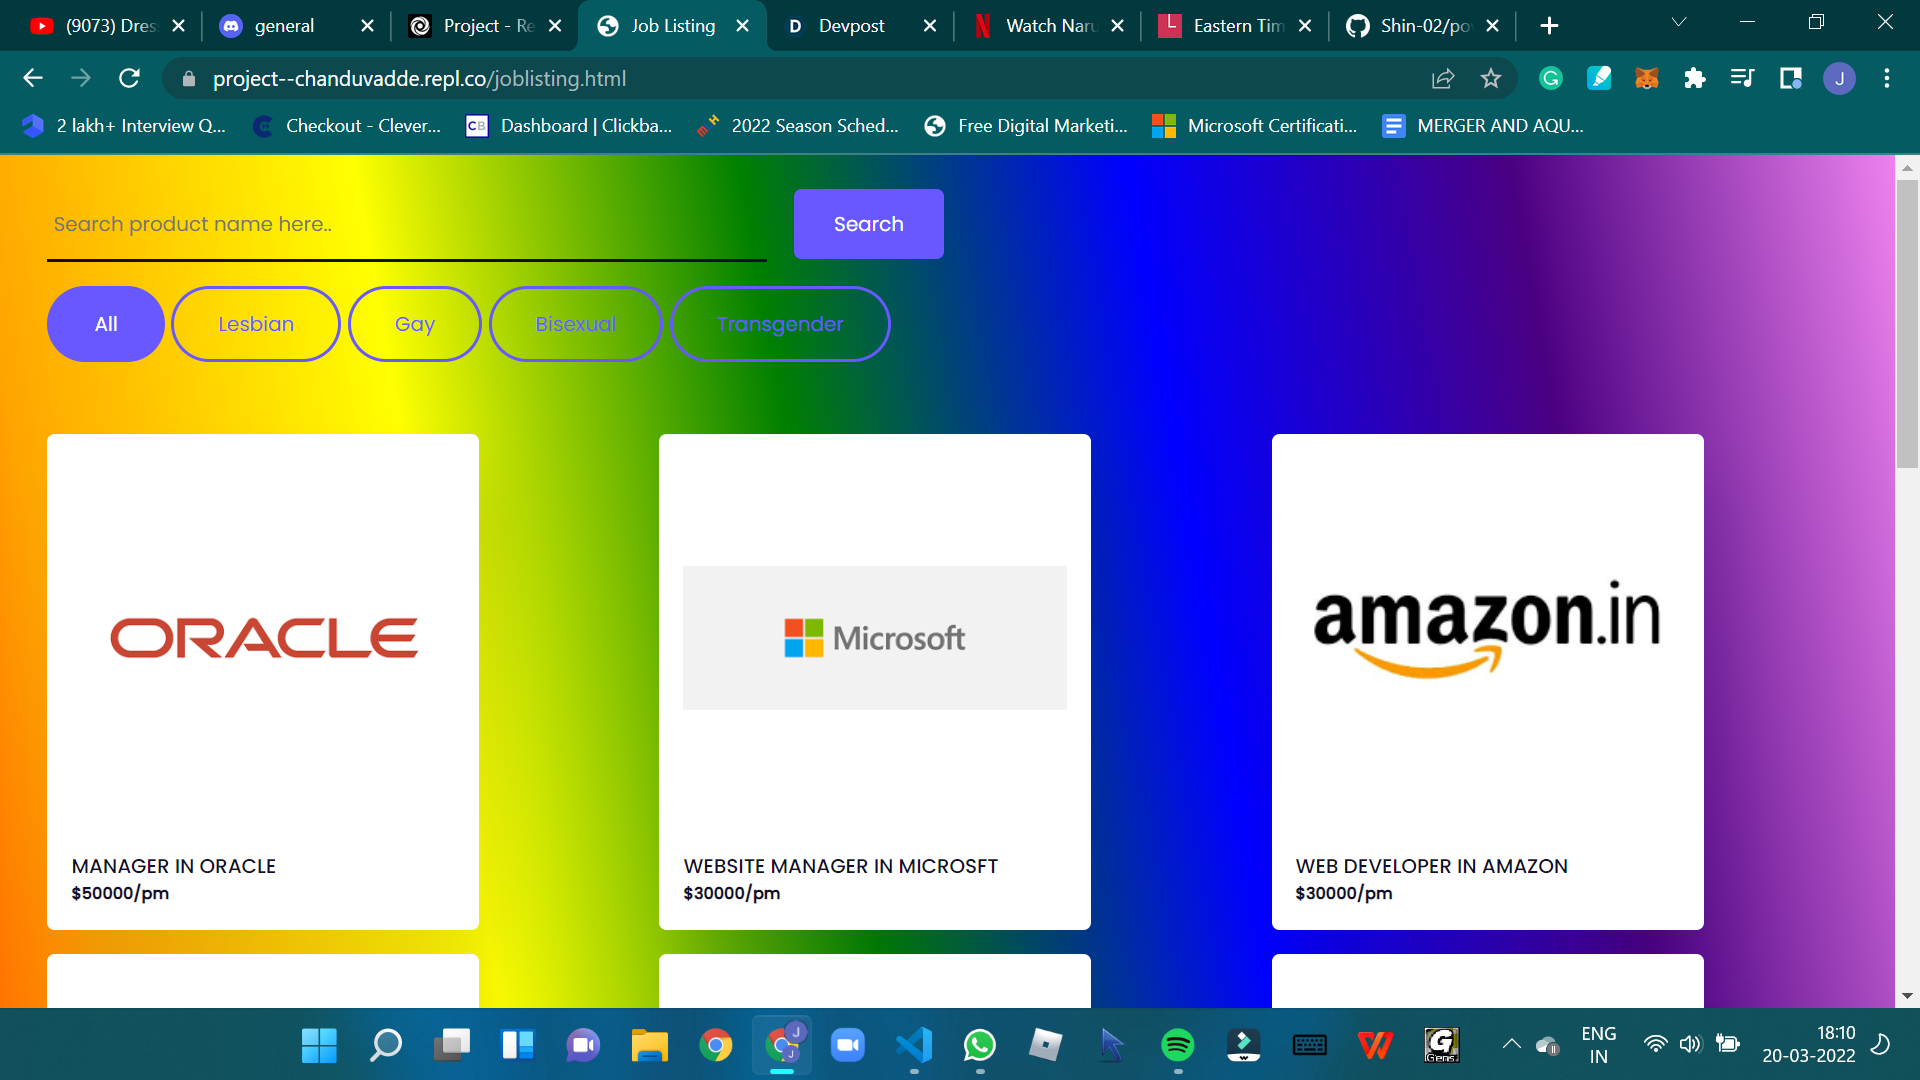
Task: Select the Transgender filter pill
Action: tap(780, 324)
